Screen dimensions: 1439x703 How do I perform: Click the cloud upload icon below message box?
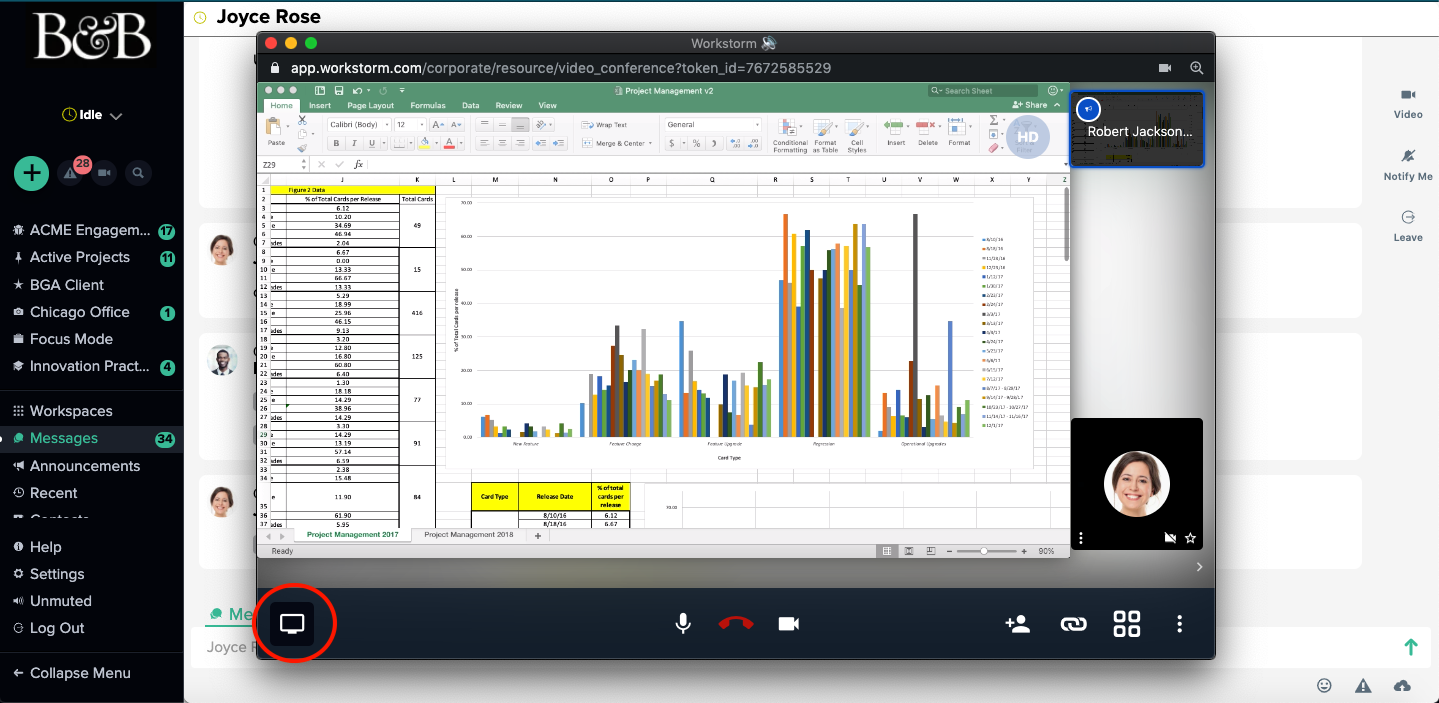1402,685
